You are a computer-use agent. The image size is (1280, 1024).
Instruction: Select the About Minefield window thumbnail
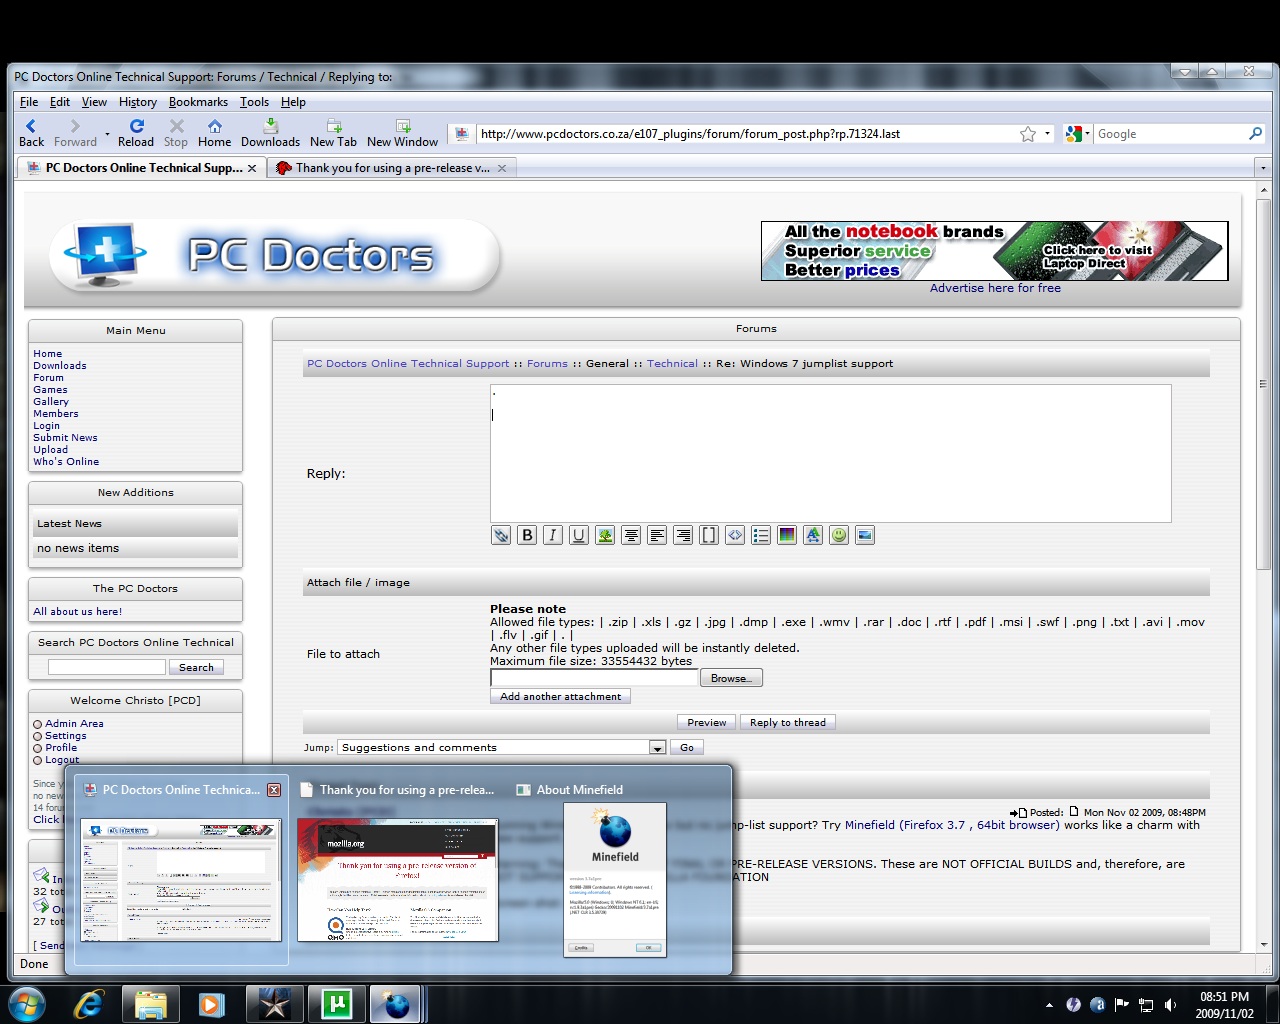(x=615, y=878)
